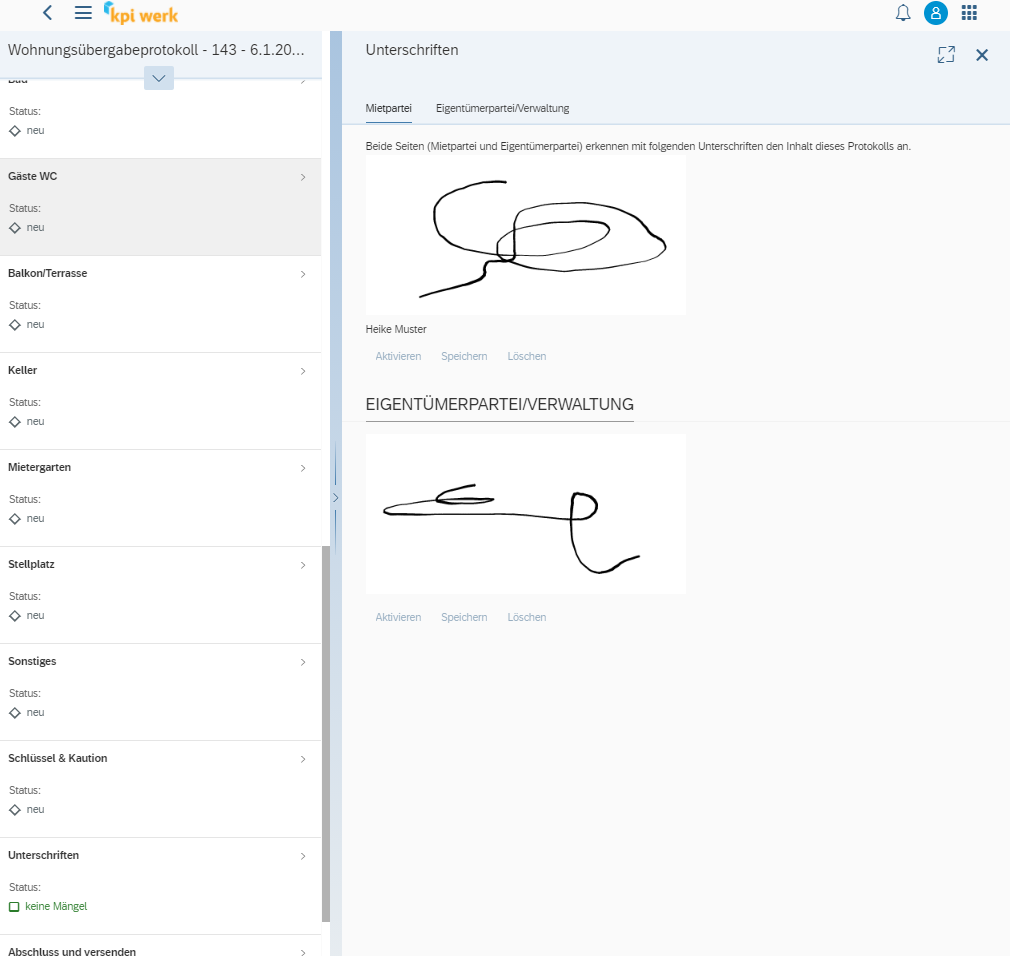This screenshot has width=1010, height=956.
Task: Open the hamburger menu
Action: click(83, 13)
